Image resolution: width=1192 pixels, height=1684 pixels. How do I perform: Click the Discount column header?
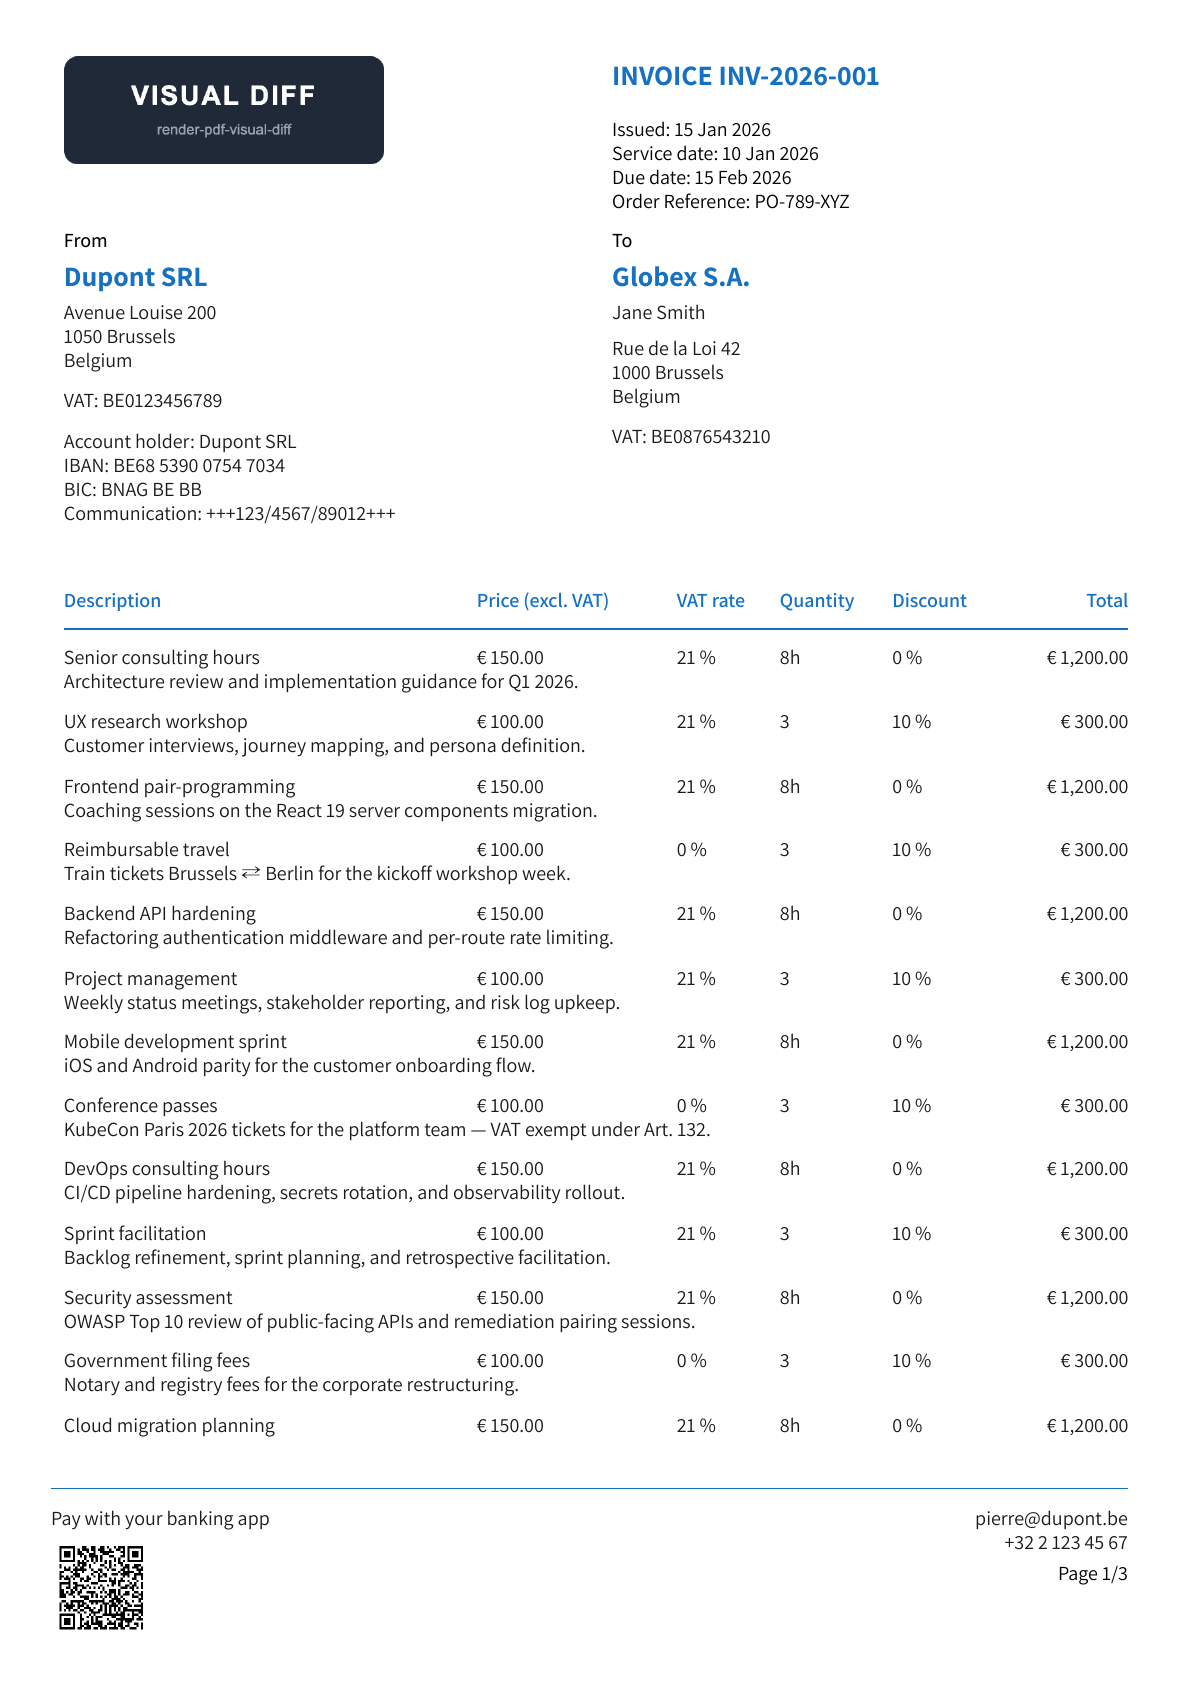(929, 601)
